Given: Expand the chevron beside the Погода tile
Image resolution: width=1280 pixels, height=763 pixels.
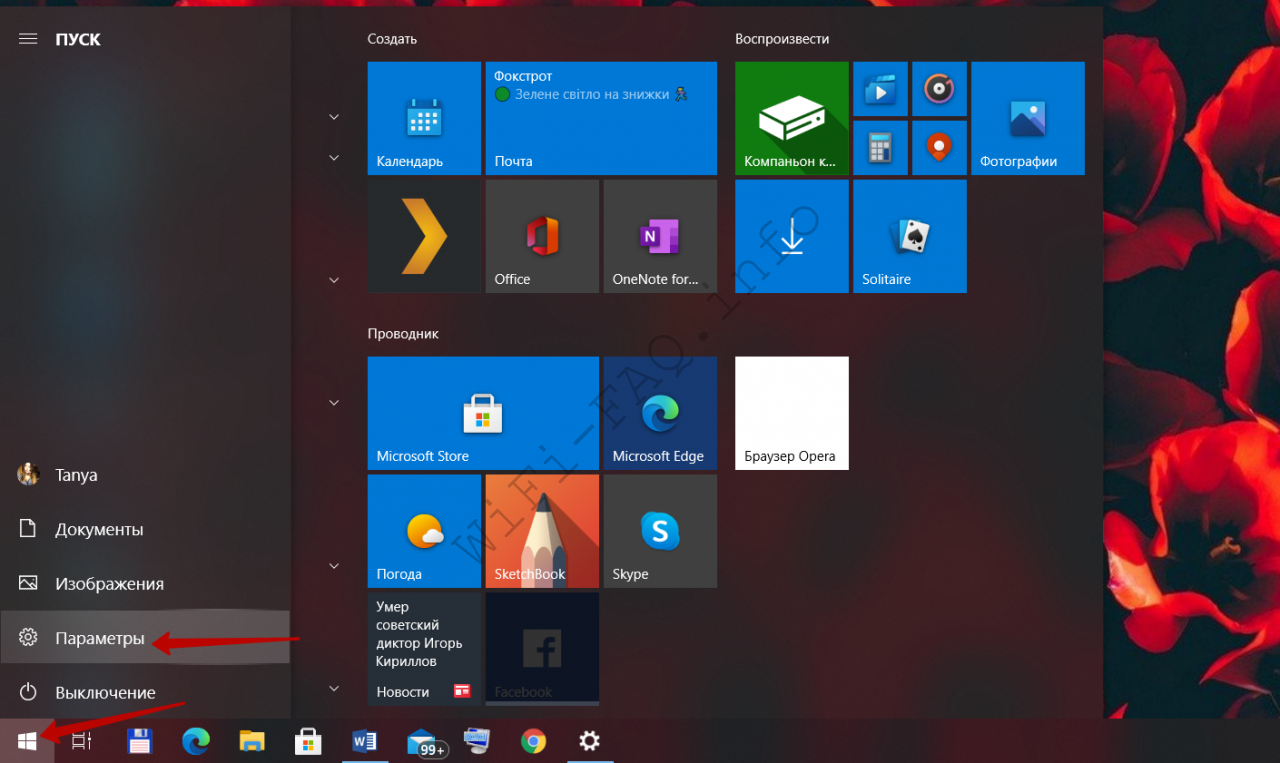Looking at the screenshot, I should pos(335,566).
